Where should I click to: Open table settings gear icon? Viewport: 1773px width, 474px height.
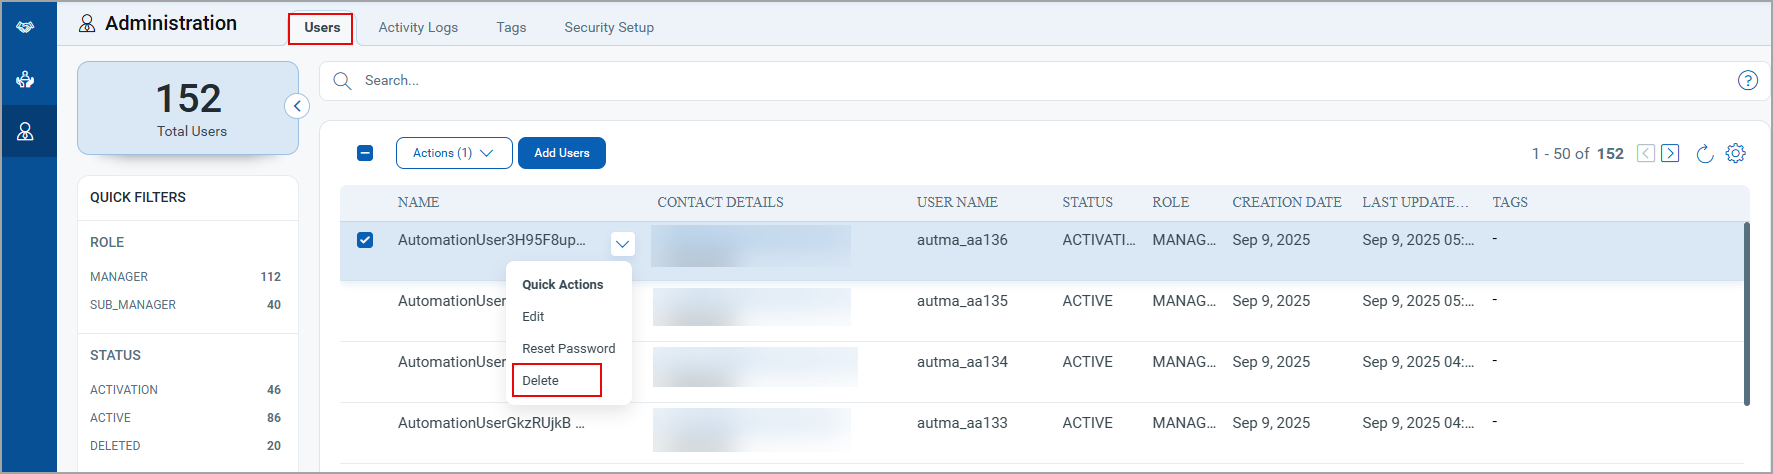[x=1736, y=153]
